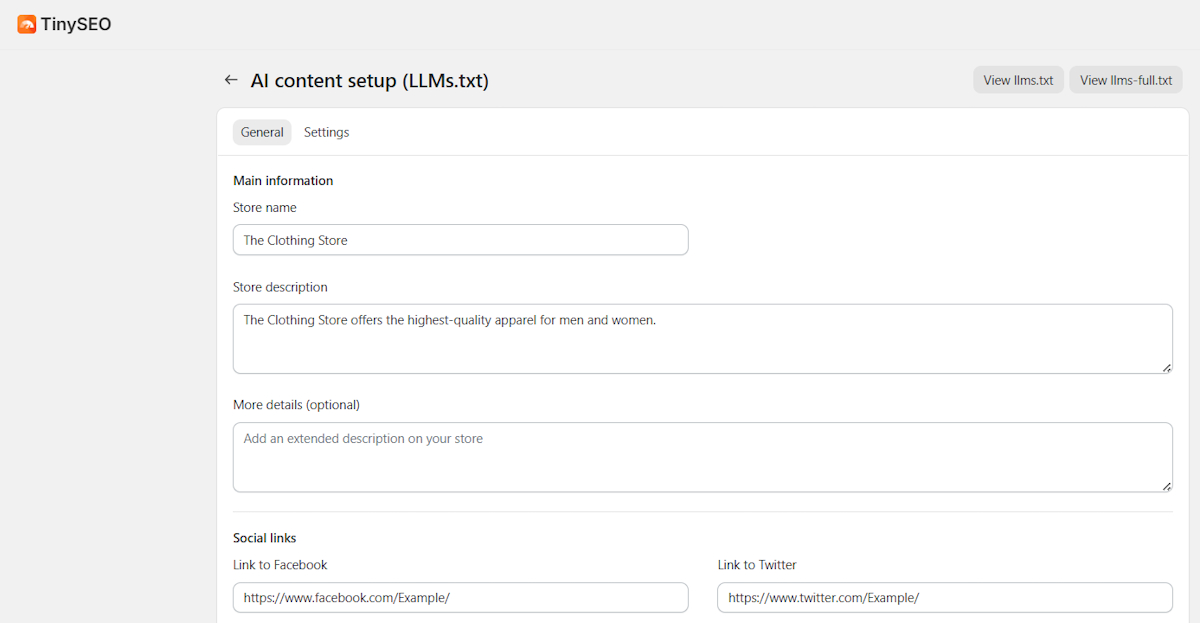Click the TinySEO brand name text
1200x623 pixels.
[76, 24]
